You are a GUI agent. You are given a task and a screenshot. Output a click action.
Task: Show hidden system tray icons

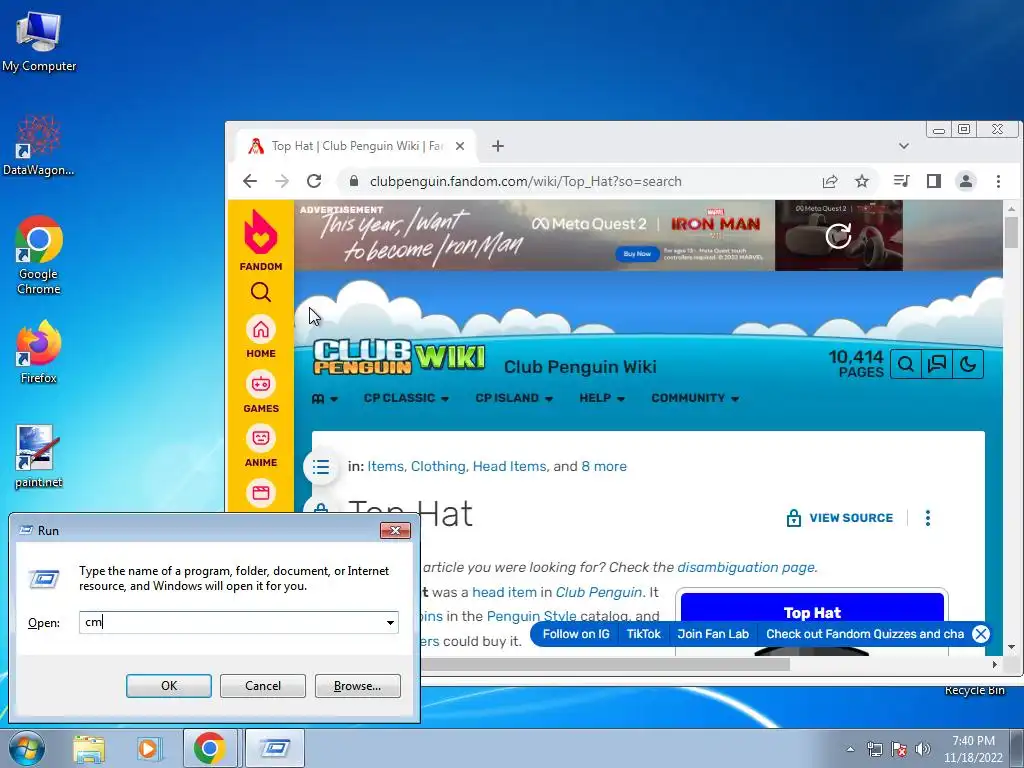tap(850, 749)
